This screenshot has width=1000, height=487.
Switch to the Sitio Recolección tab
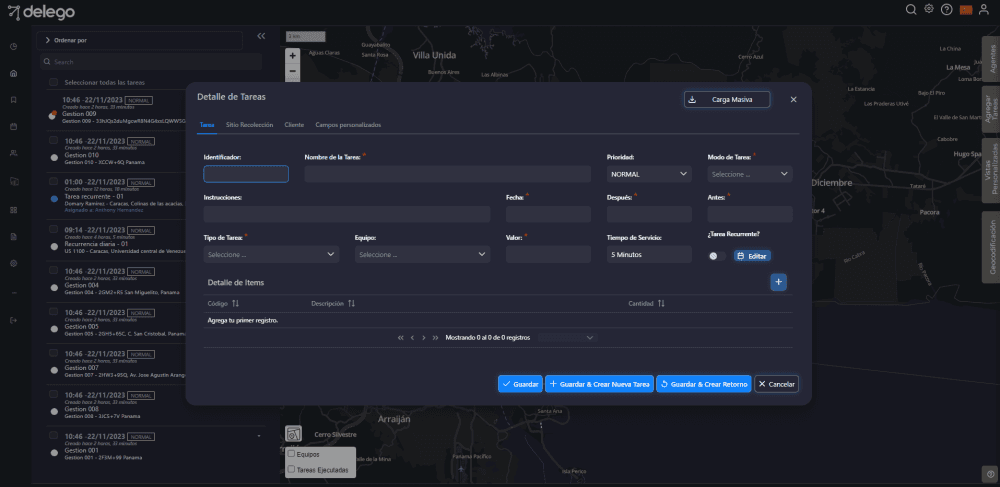[x=249, y=125]
